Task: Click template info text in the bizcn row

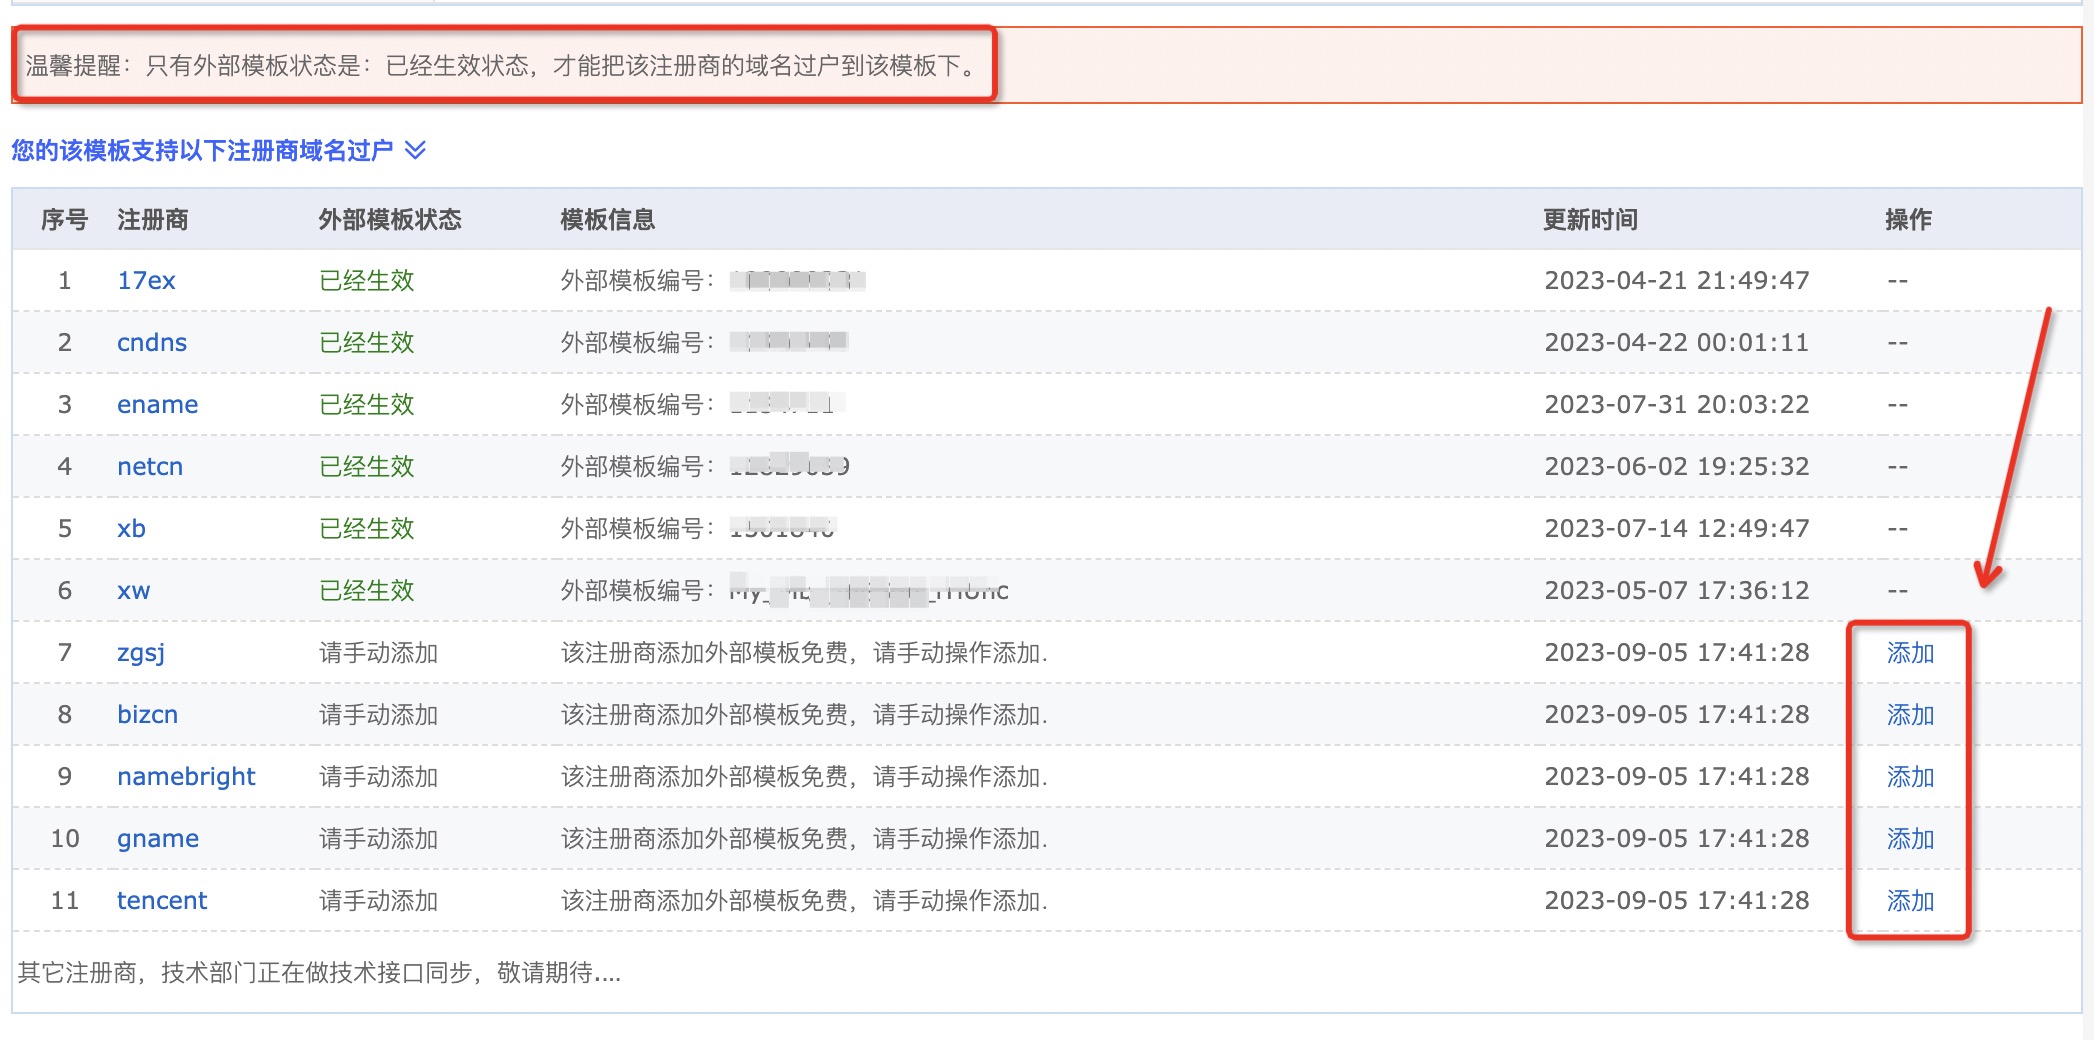Action: 804,715
